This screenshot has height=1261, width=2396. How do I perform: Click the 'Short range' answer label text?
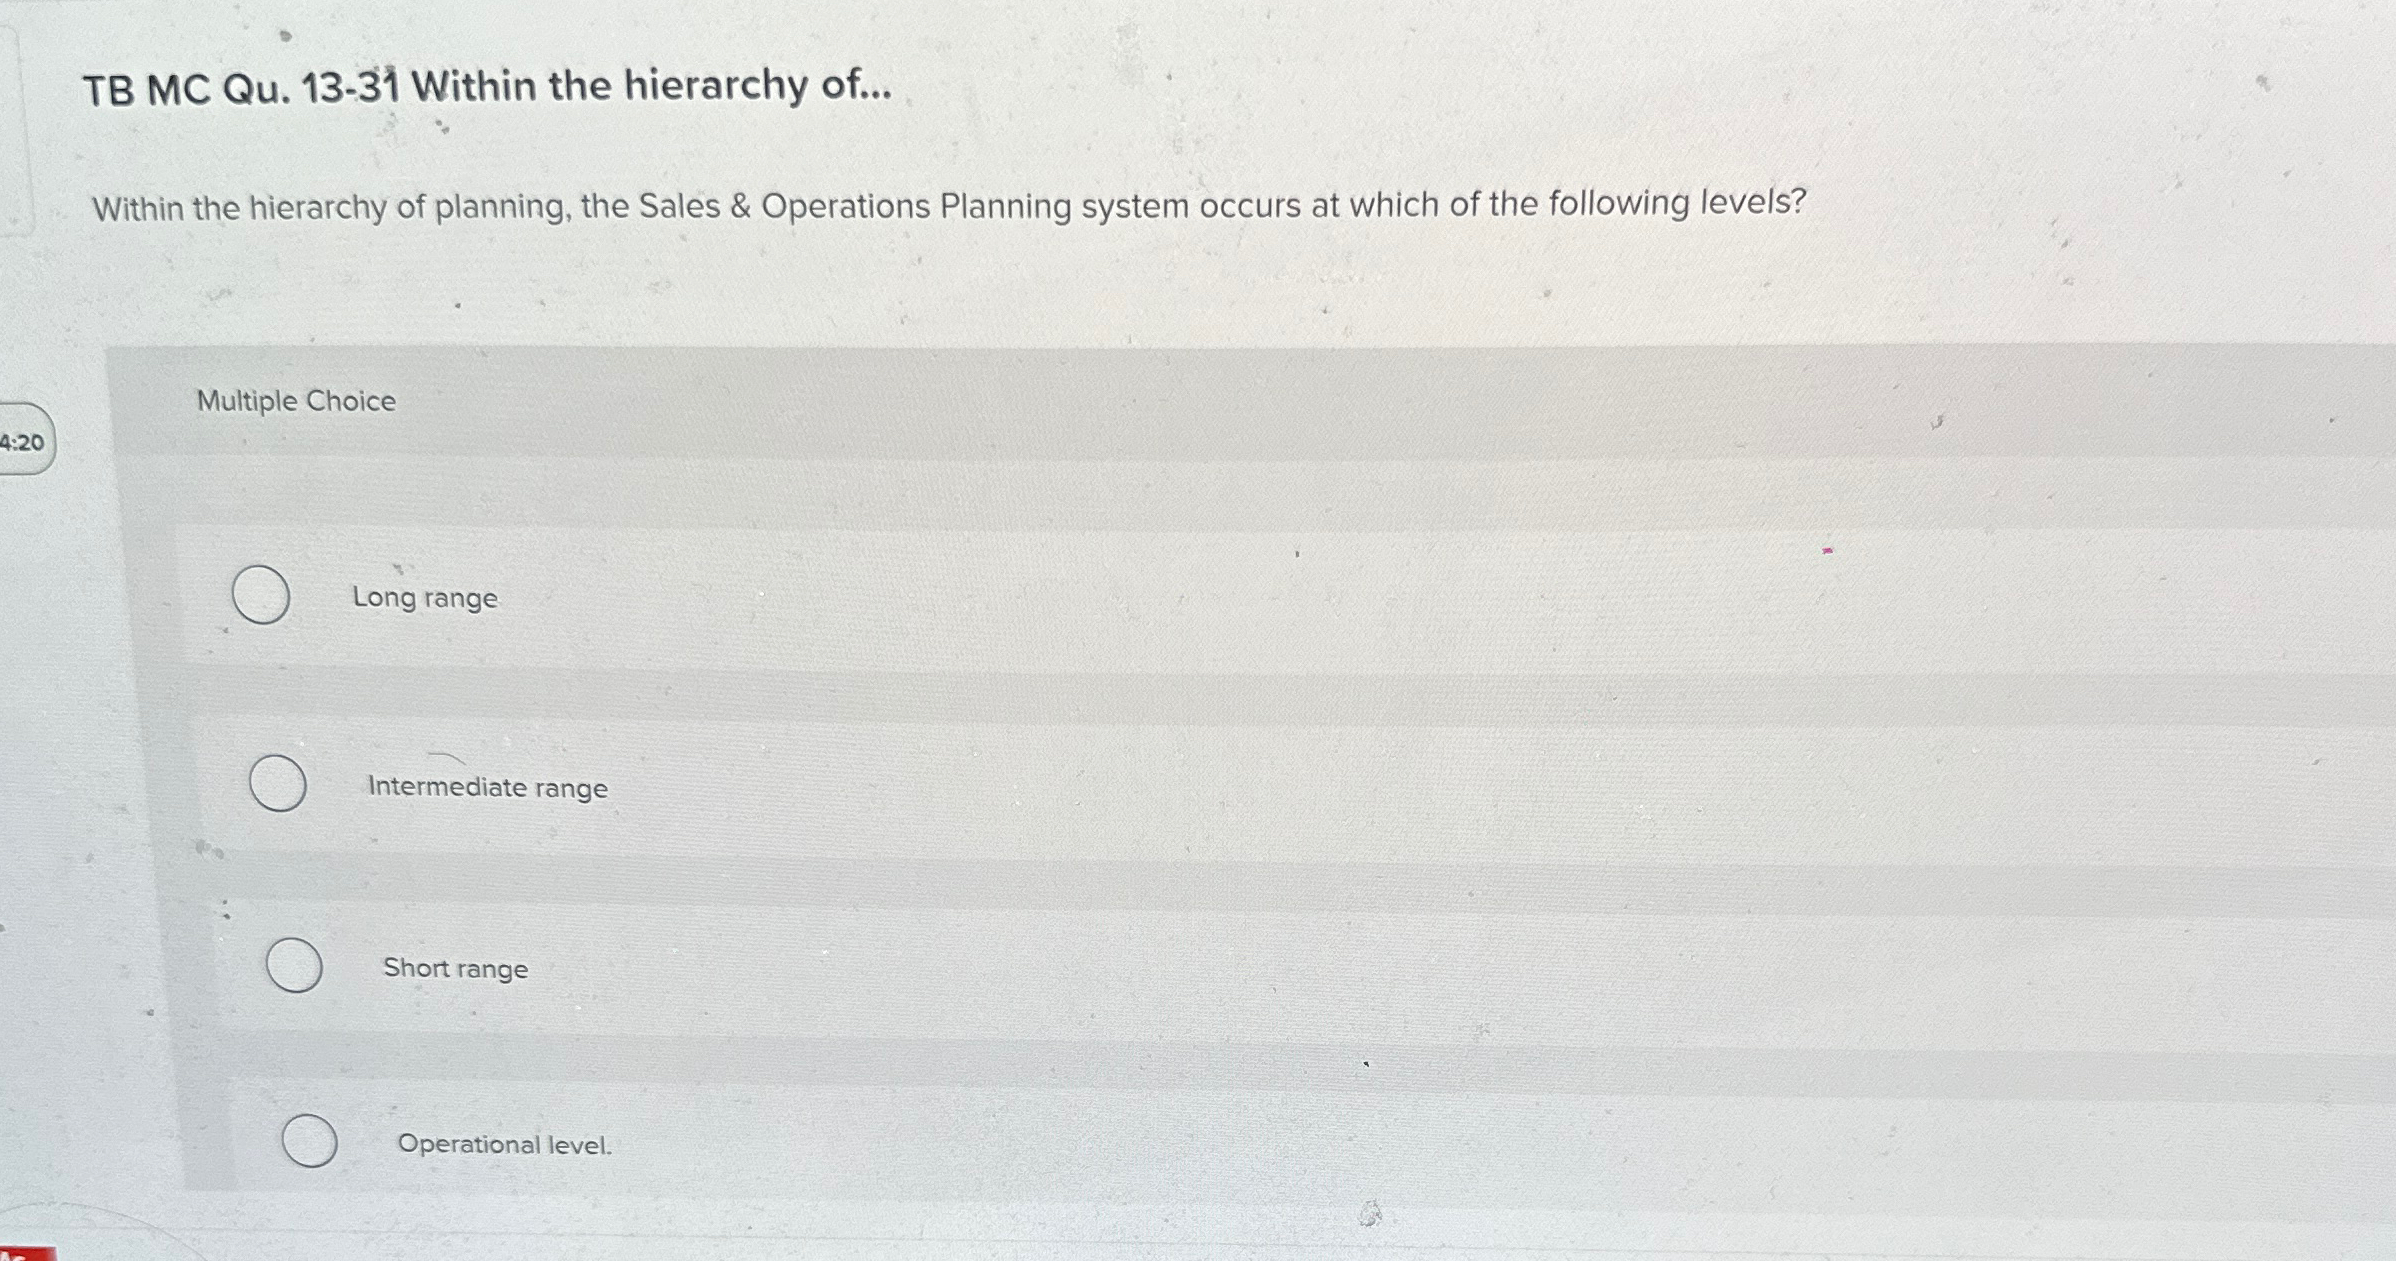[456, 967]
